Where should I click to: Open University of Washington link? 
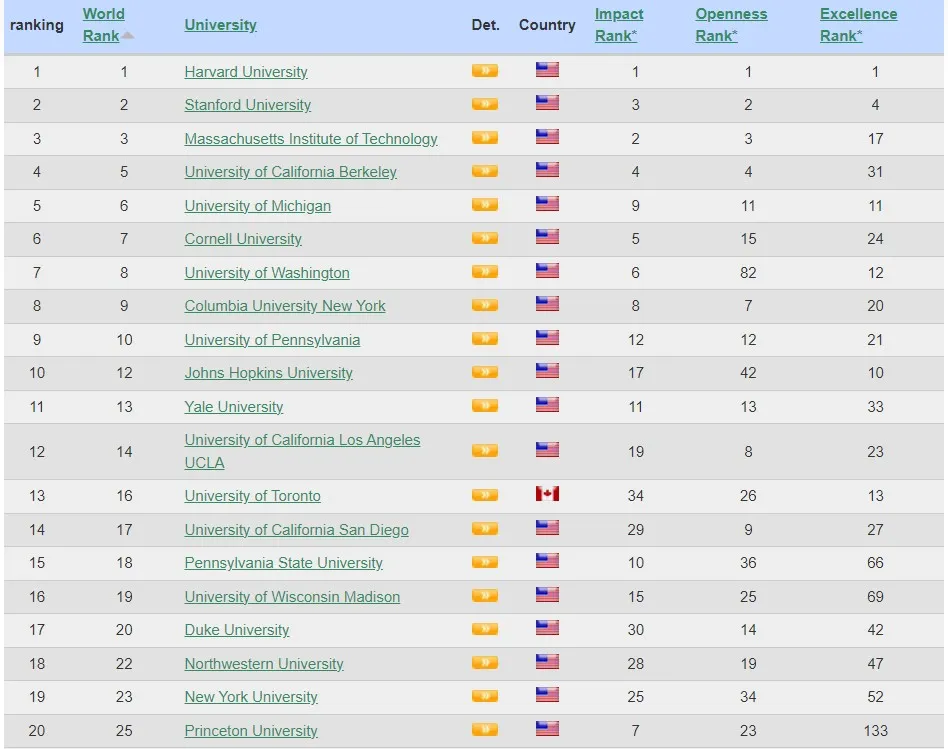[267, 273]
